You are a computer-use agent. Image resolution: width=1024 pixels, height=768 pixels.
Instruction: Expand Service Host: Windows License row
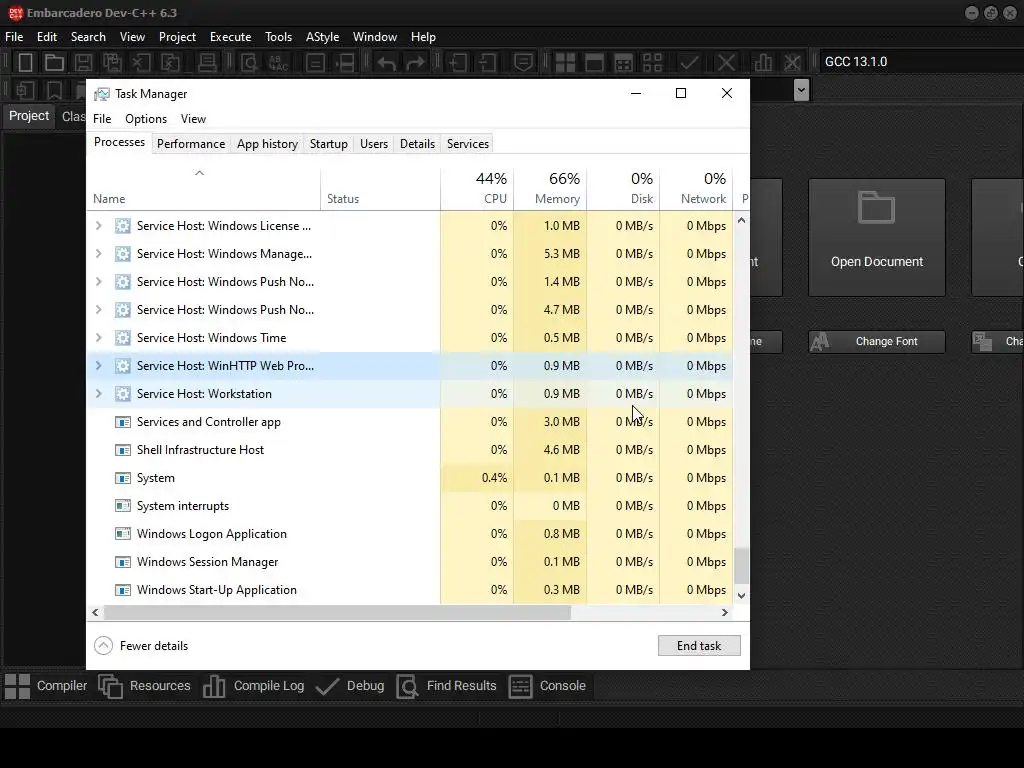coord(99,225)
